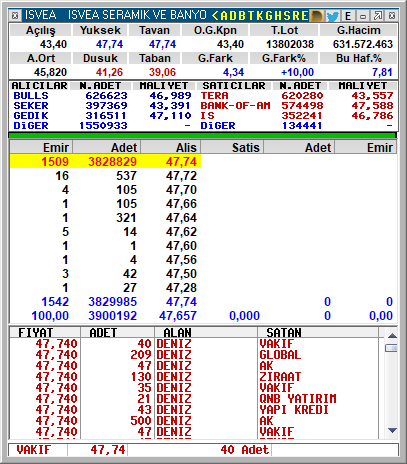This screenshot has width=407, height=464.
Task: Select yellow letter S in title bar
Action: click(x=287, y=16)
